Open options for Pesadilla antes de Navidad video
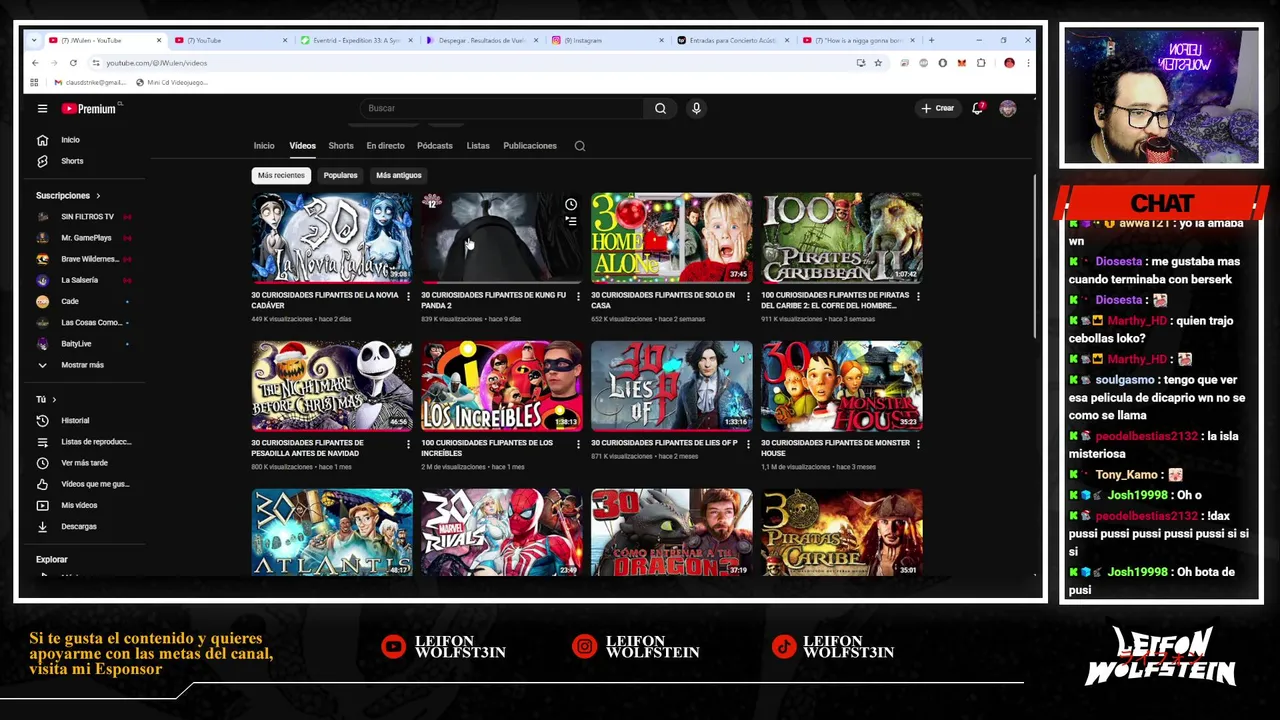 pyautogui.click(x=408, y=444)
